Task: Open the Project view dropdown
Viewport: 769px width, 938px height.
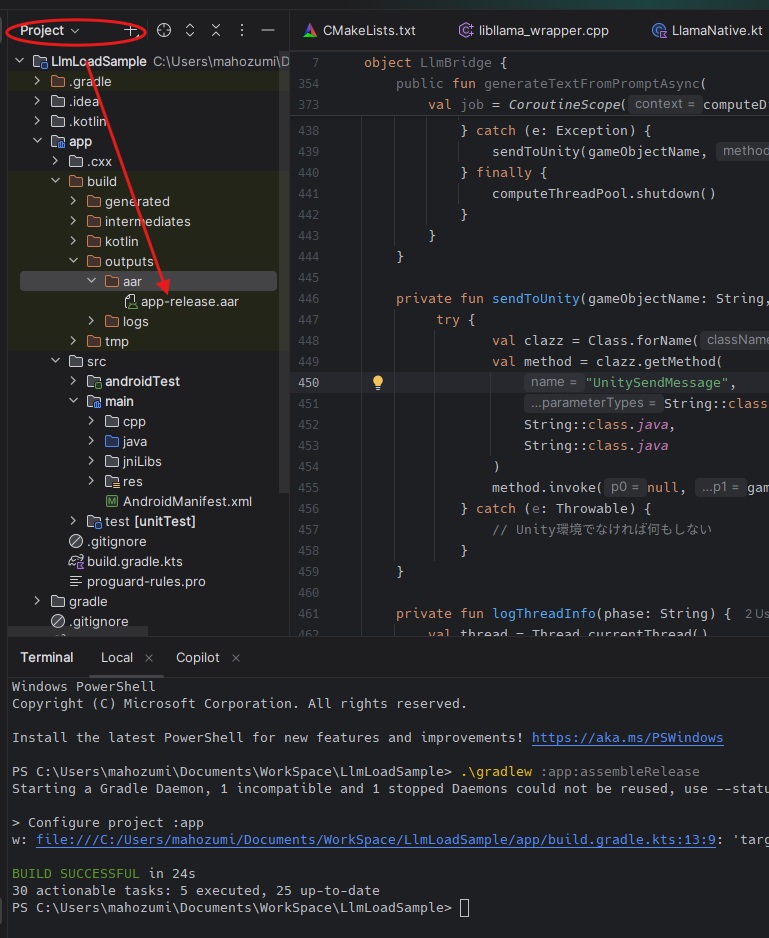Action: [x=50, y=30]
